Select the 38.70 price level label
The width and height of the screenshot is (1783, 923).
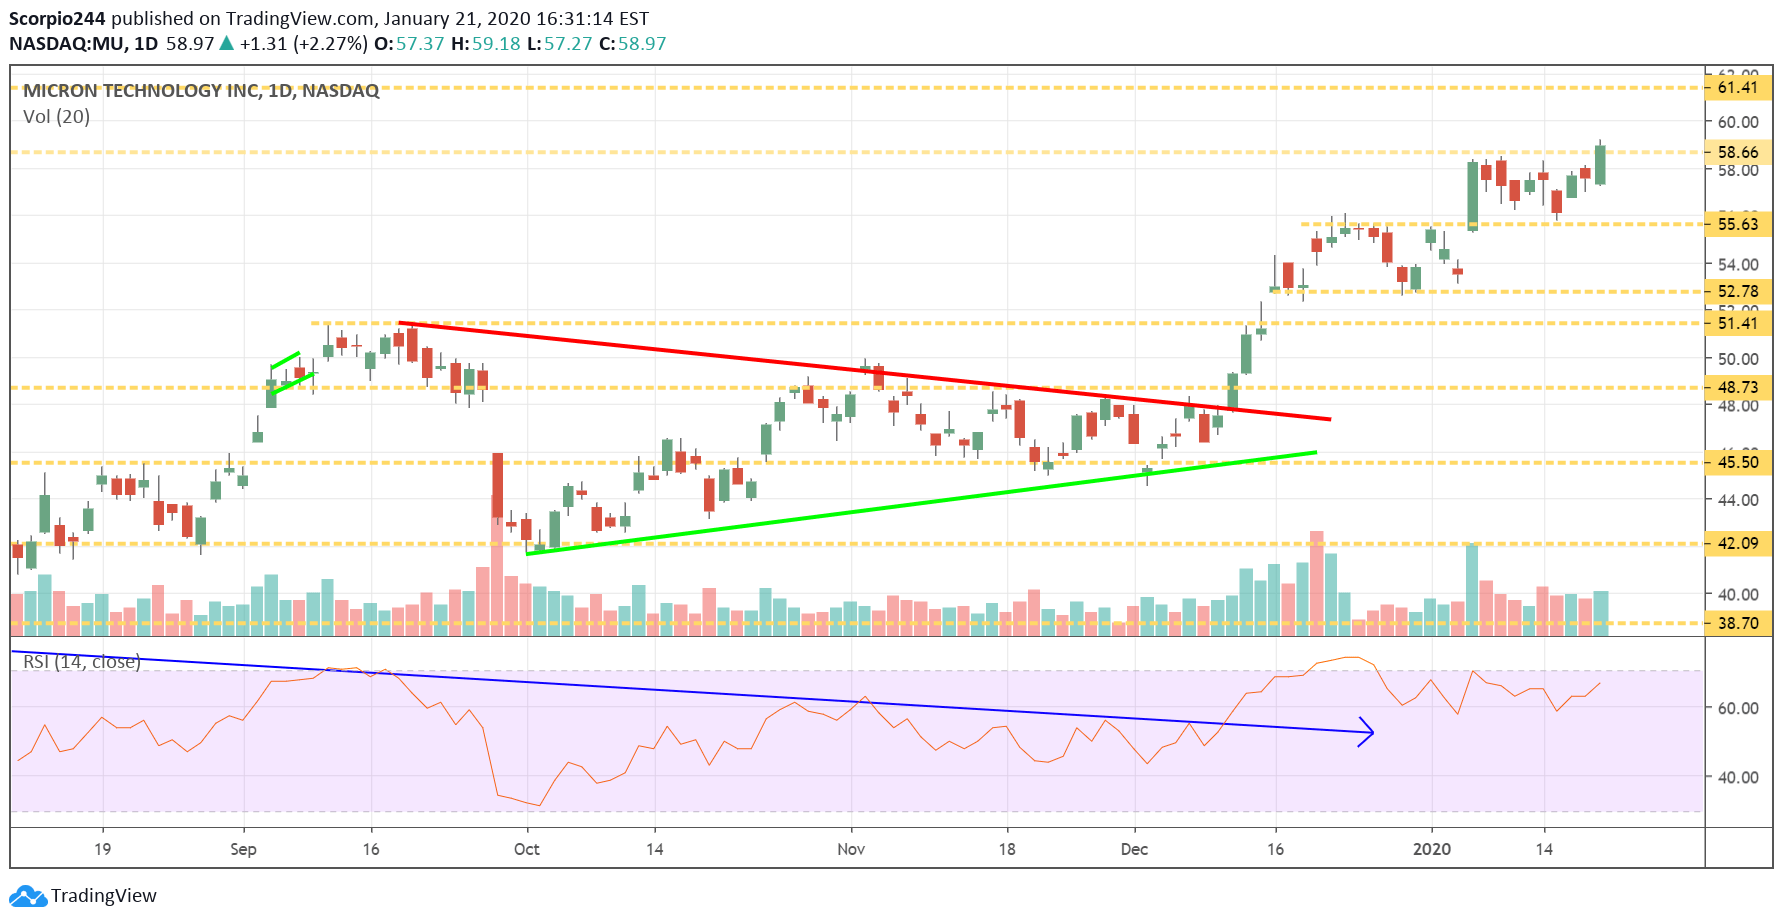tap(1737, 623)
